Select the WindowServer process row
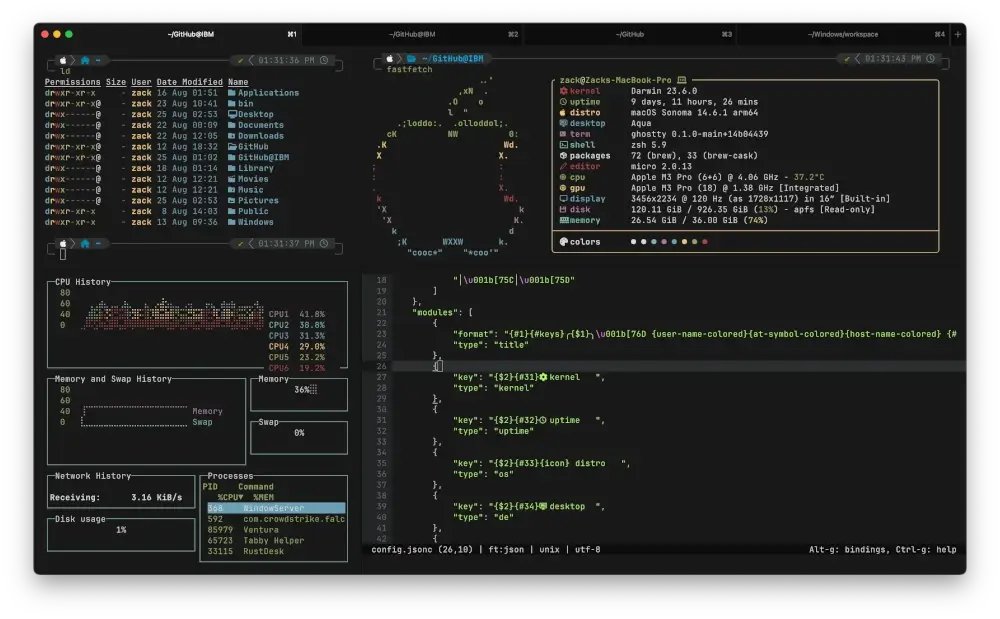 coord(275,508)
